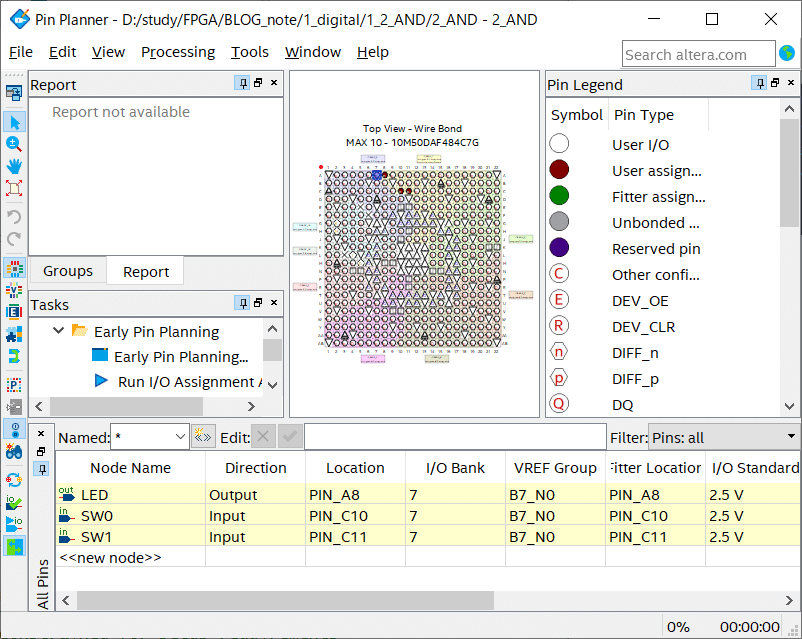Open the Tools menu
Viewport: 802px width, 639px height.
[250, 52]
